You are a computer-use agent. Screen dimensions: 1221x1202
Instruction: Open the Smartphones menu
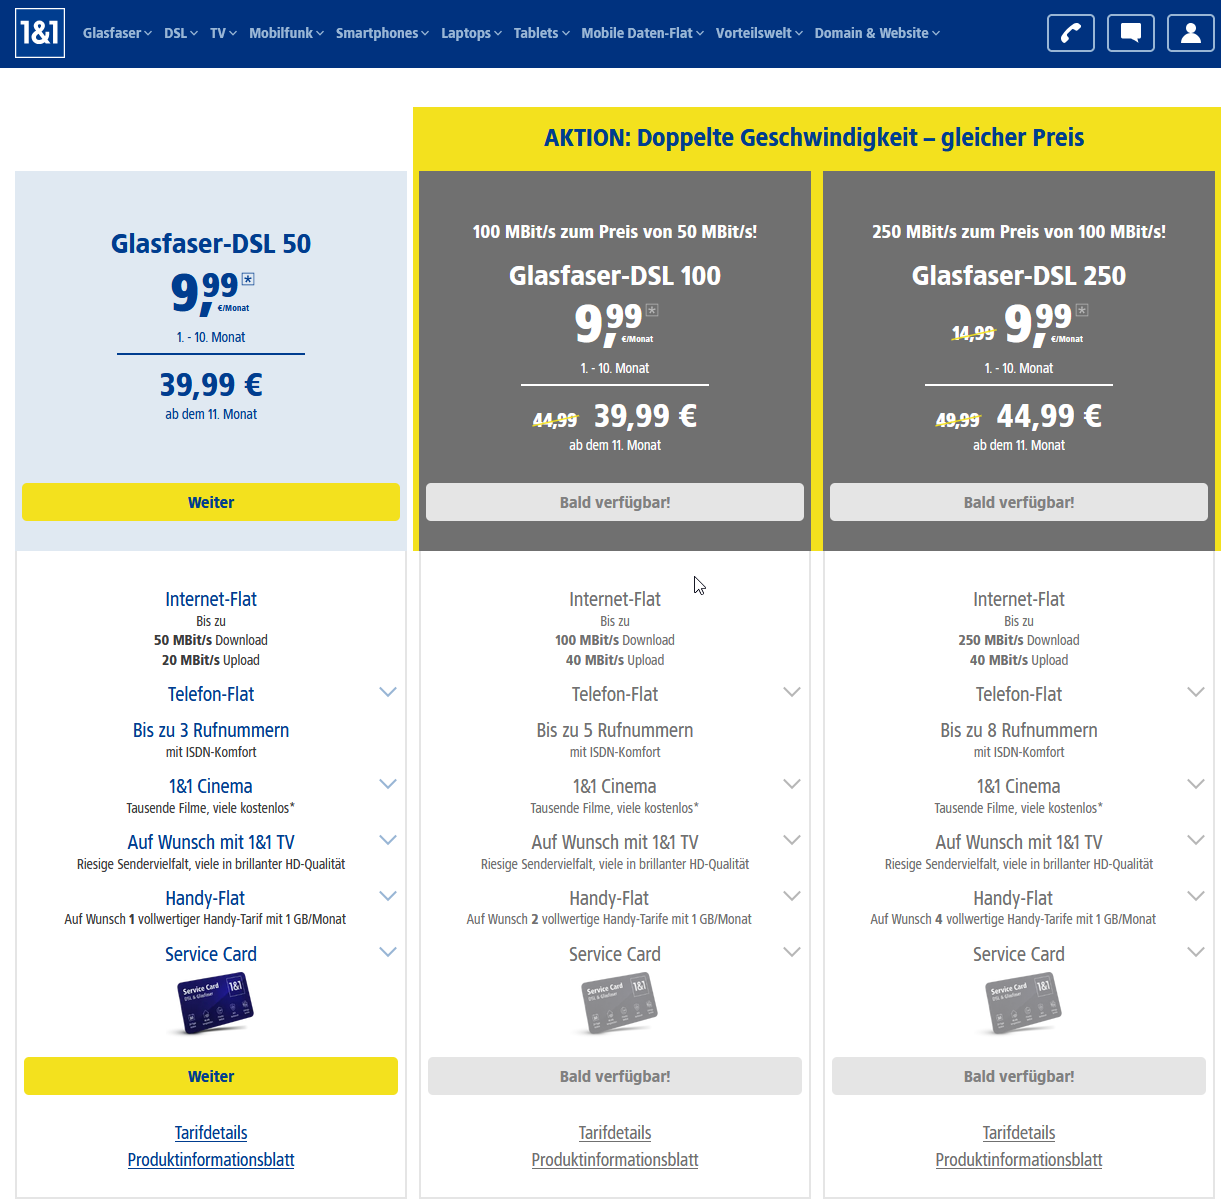coord(382,33)
